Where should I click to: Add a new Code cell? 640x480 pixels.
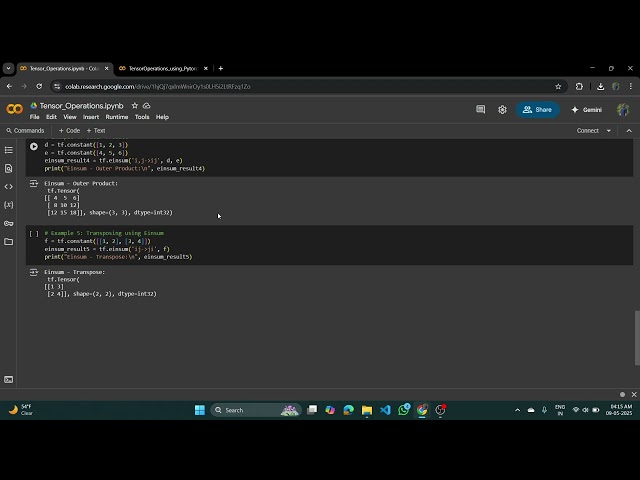(x=69, y=131)
